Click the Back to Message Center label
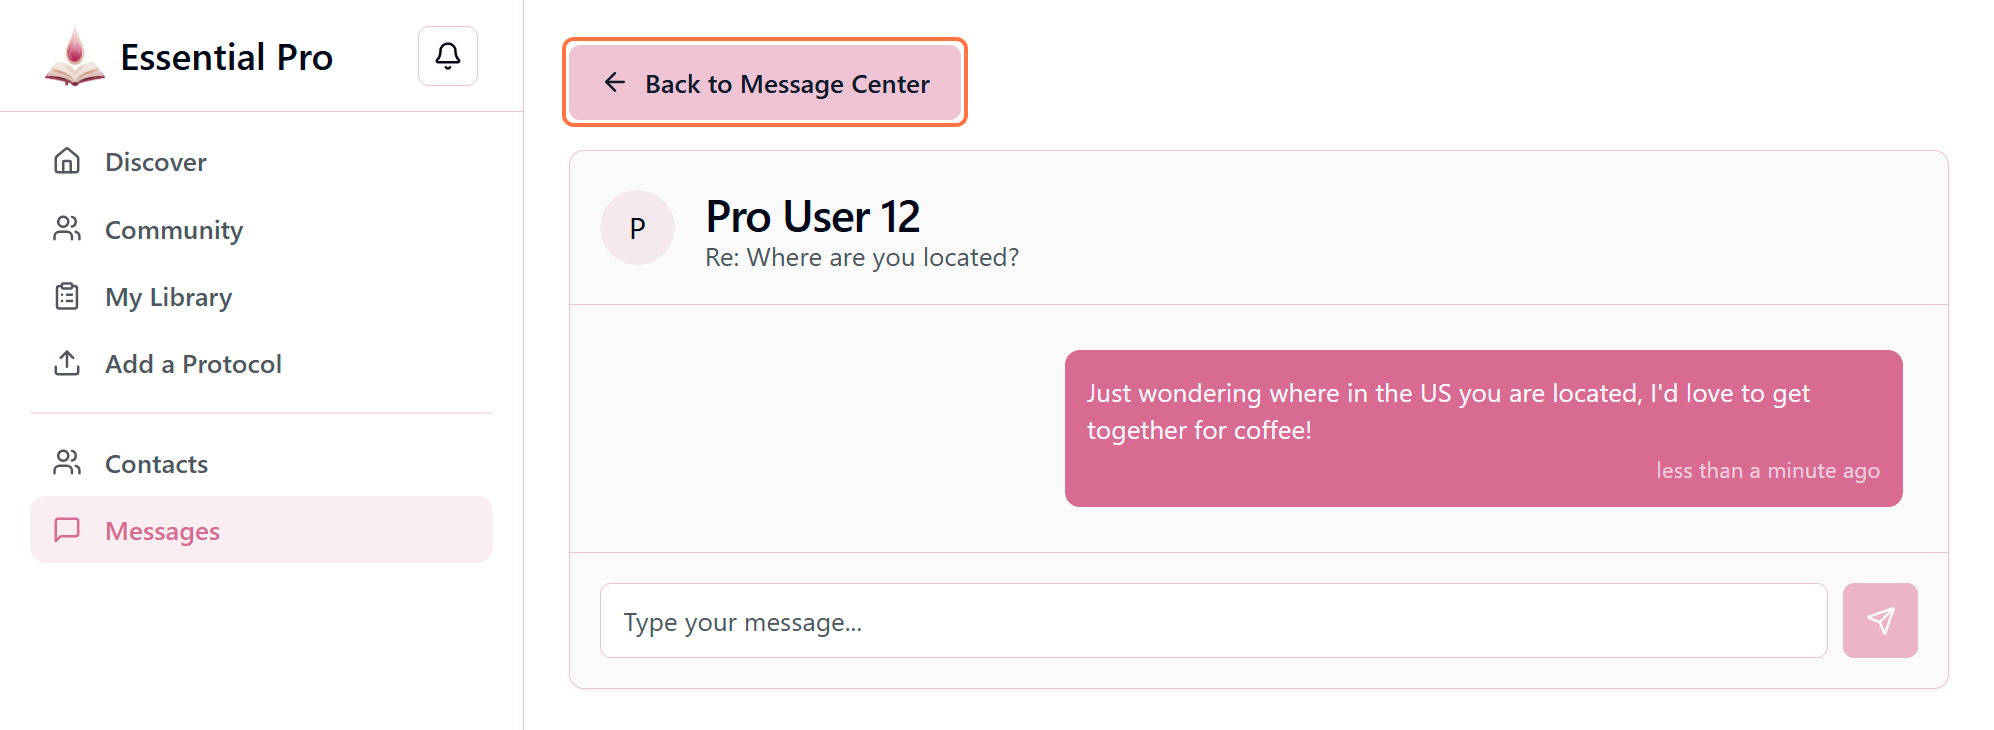Screen dimensions: 1994x730 tap(787, 84)
